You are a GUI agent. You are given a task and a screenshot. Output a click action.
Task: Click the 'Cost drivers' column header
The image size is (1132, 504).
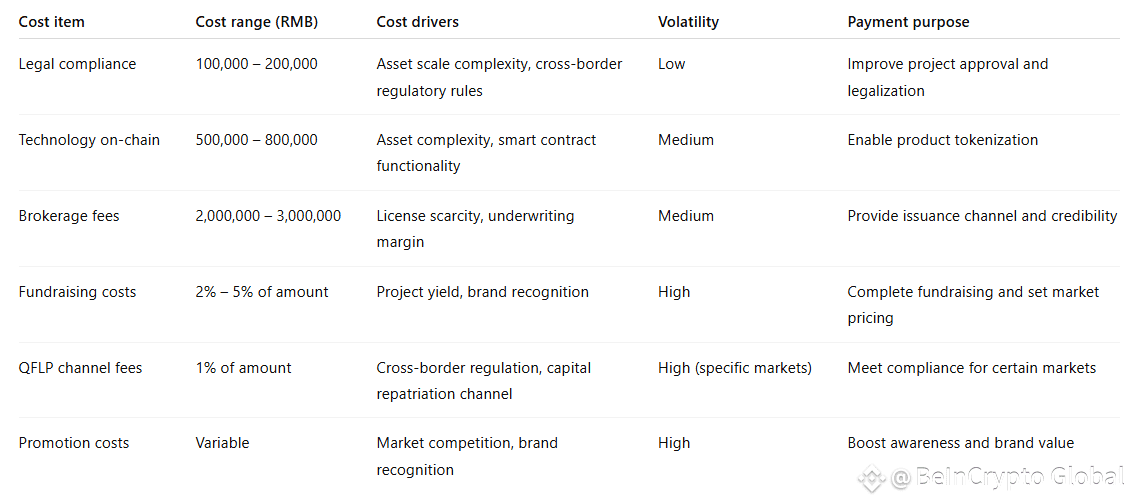[x=417, y=22]
